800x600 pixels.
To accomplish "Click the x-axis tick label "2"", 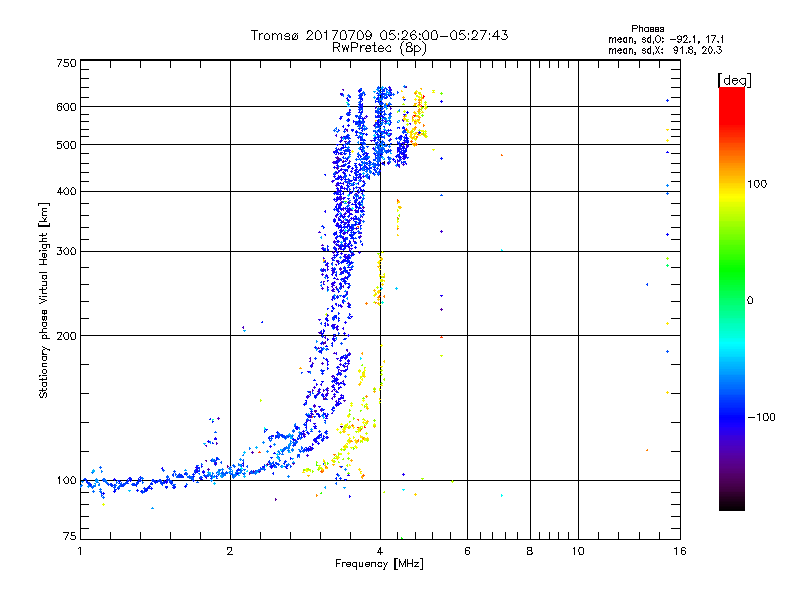I will point(230,551).
